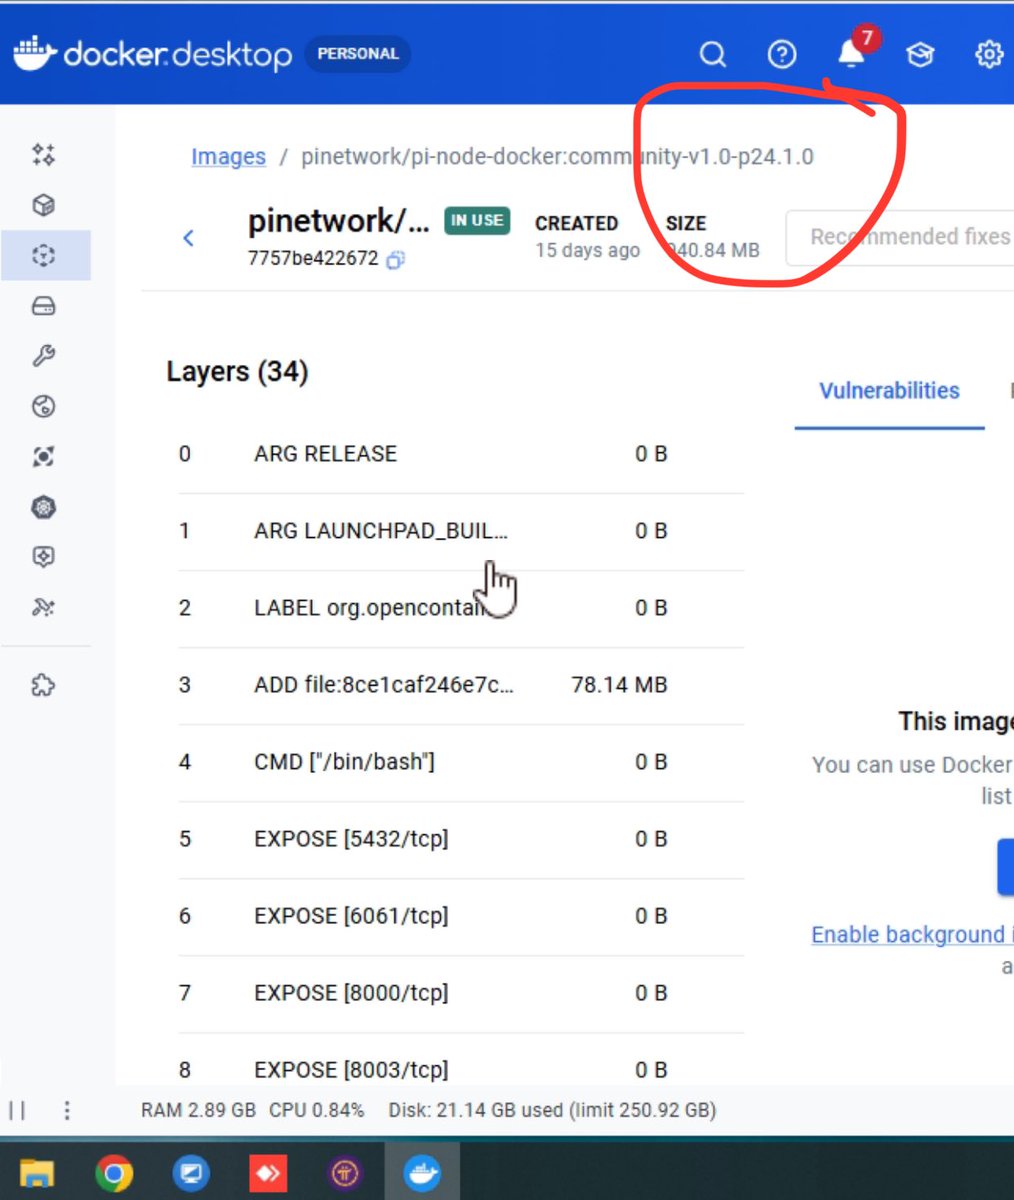Screen dimensions: 1014x1200
Task: Open the Models chat-bubble icon in sidebar
Action: [43, 557]
